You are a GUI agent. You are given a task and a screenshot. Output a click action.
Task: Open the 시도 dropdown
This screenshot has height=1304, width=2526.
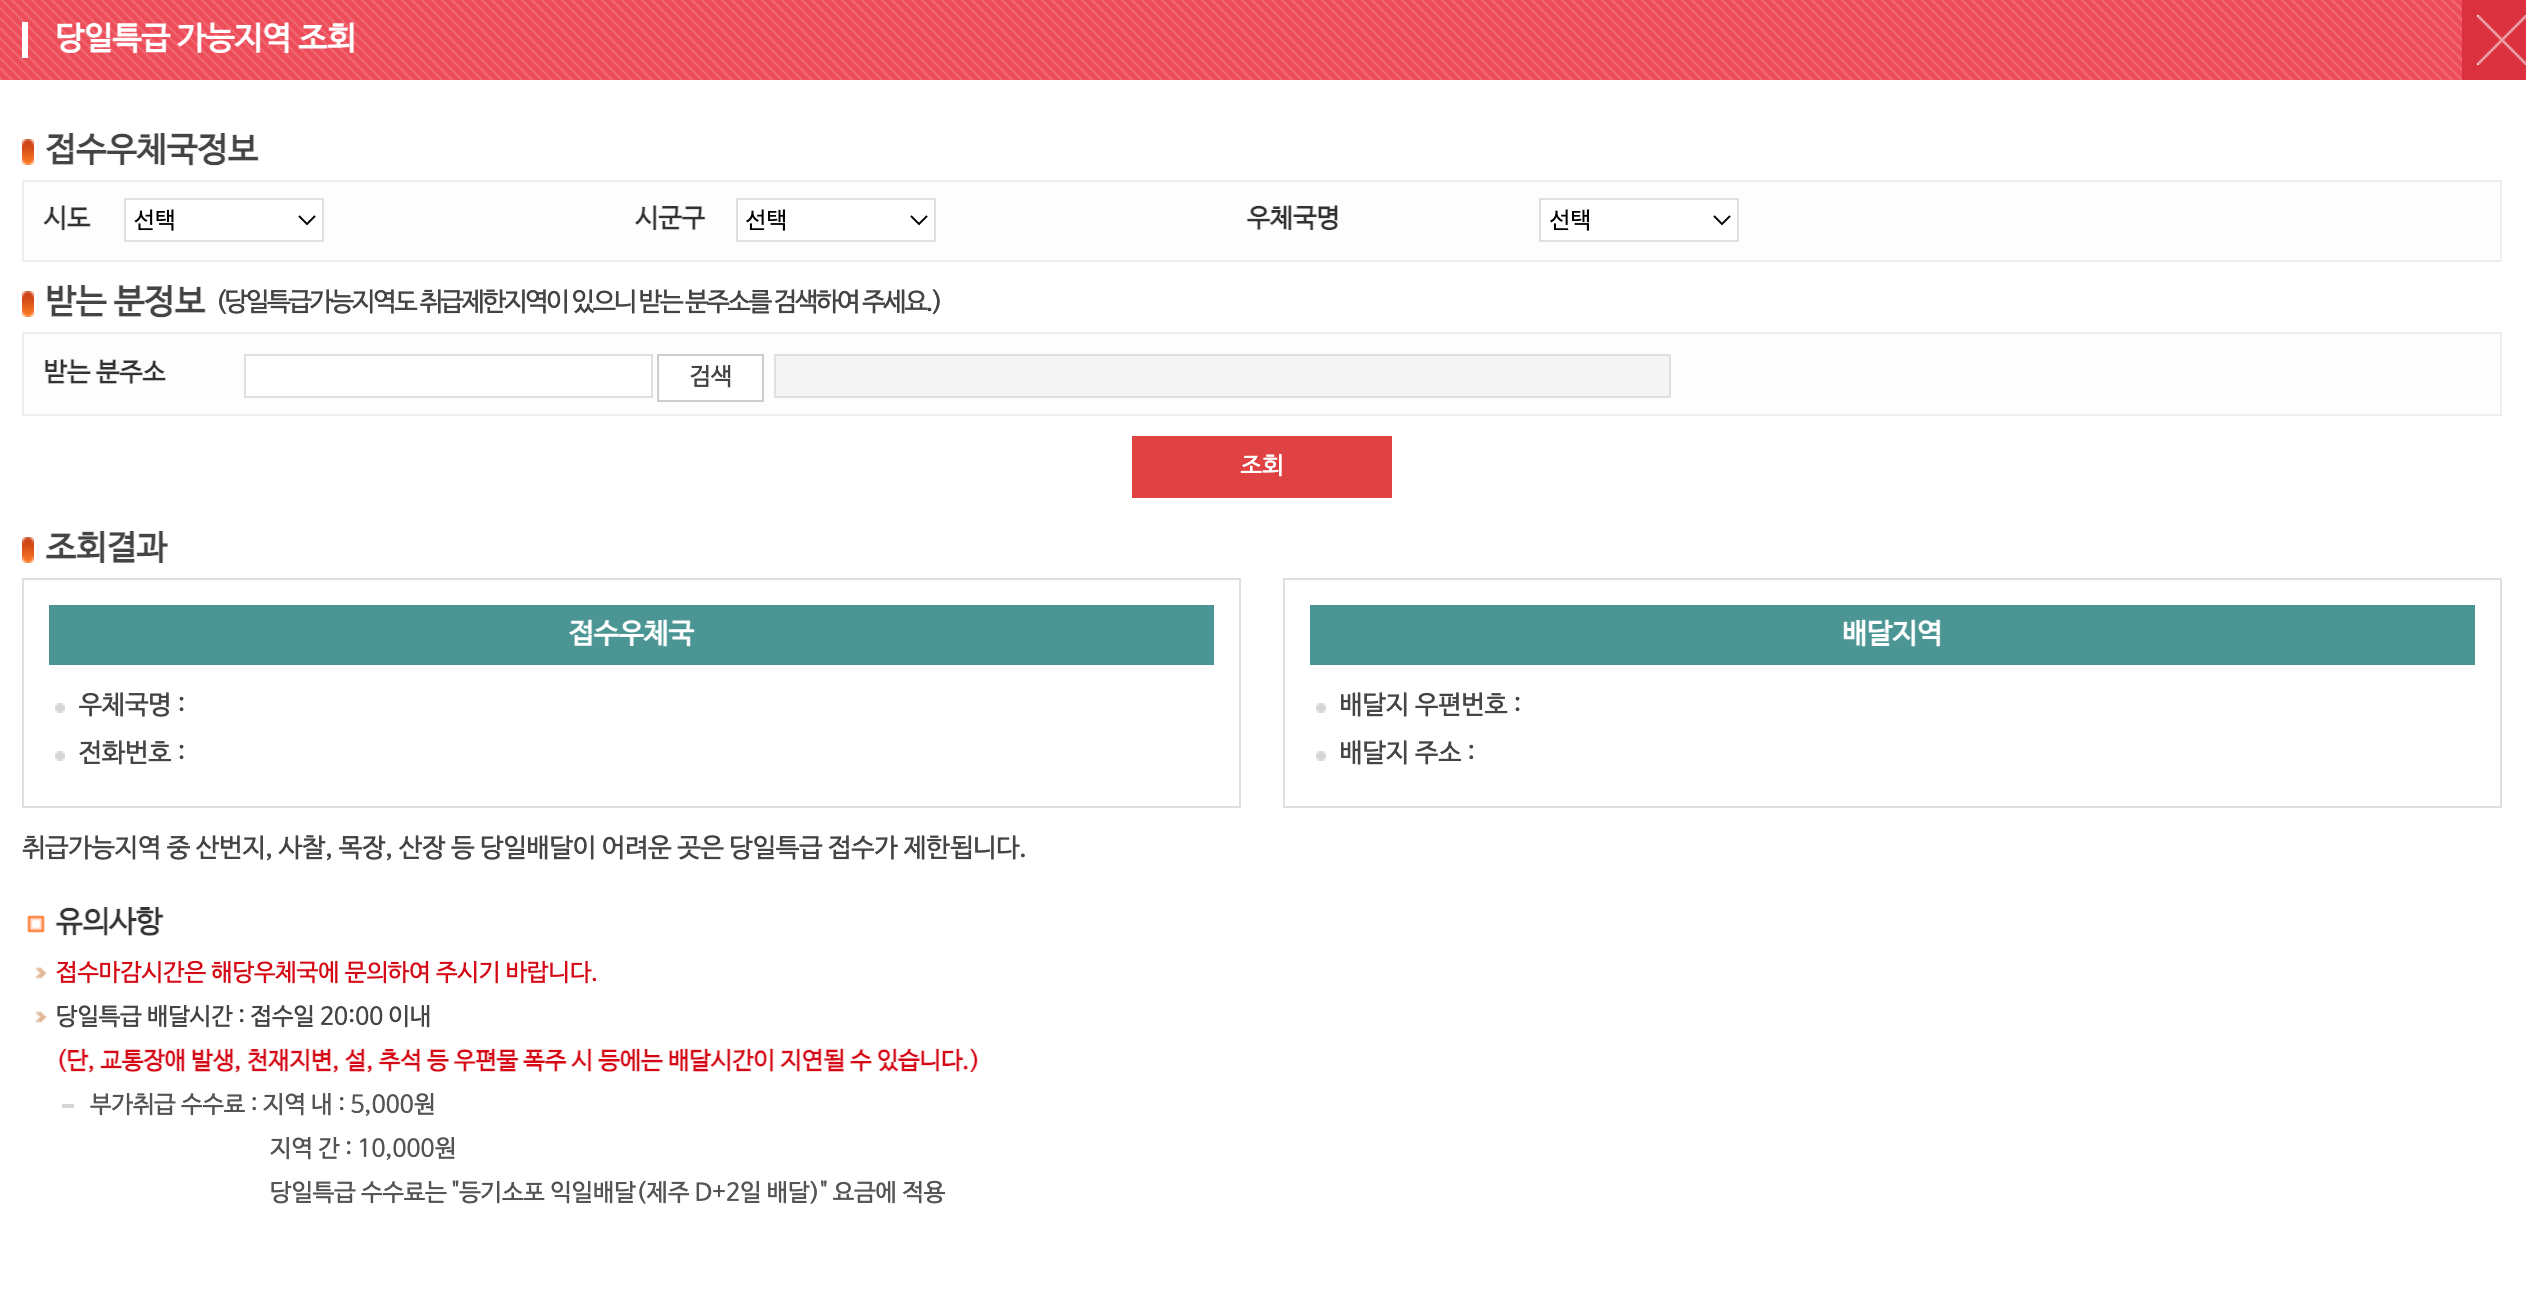[223, 220]
